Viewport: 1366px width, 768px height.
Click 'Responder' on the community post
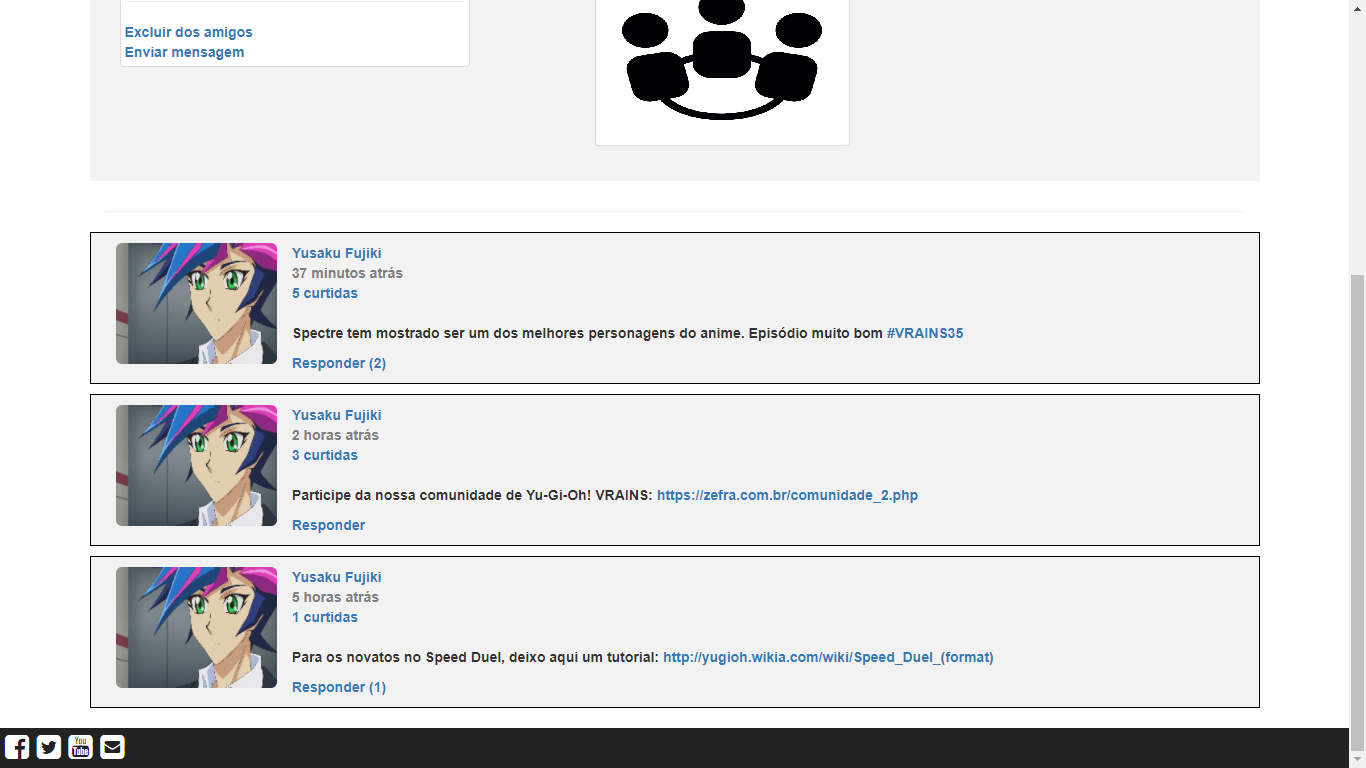pos(328,524)
